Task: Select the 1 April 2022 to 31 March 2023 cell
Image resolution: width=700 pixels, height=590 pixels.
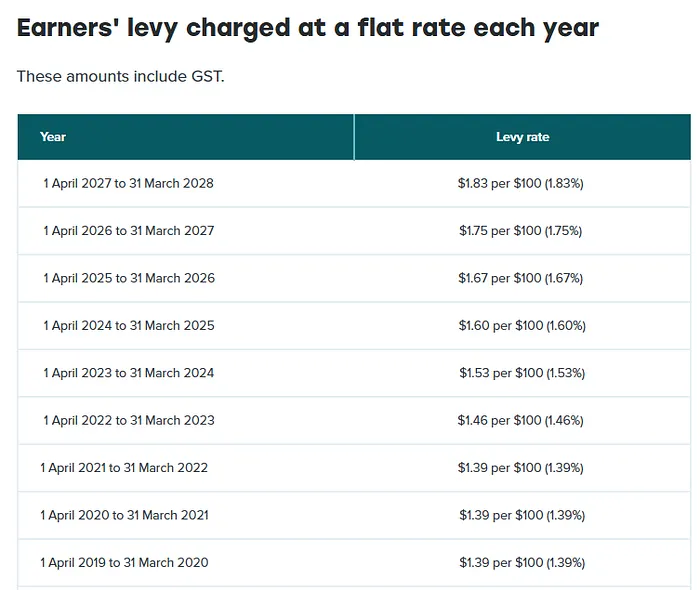Action: (x=128, y=421)
